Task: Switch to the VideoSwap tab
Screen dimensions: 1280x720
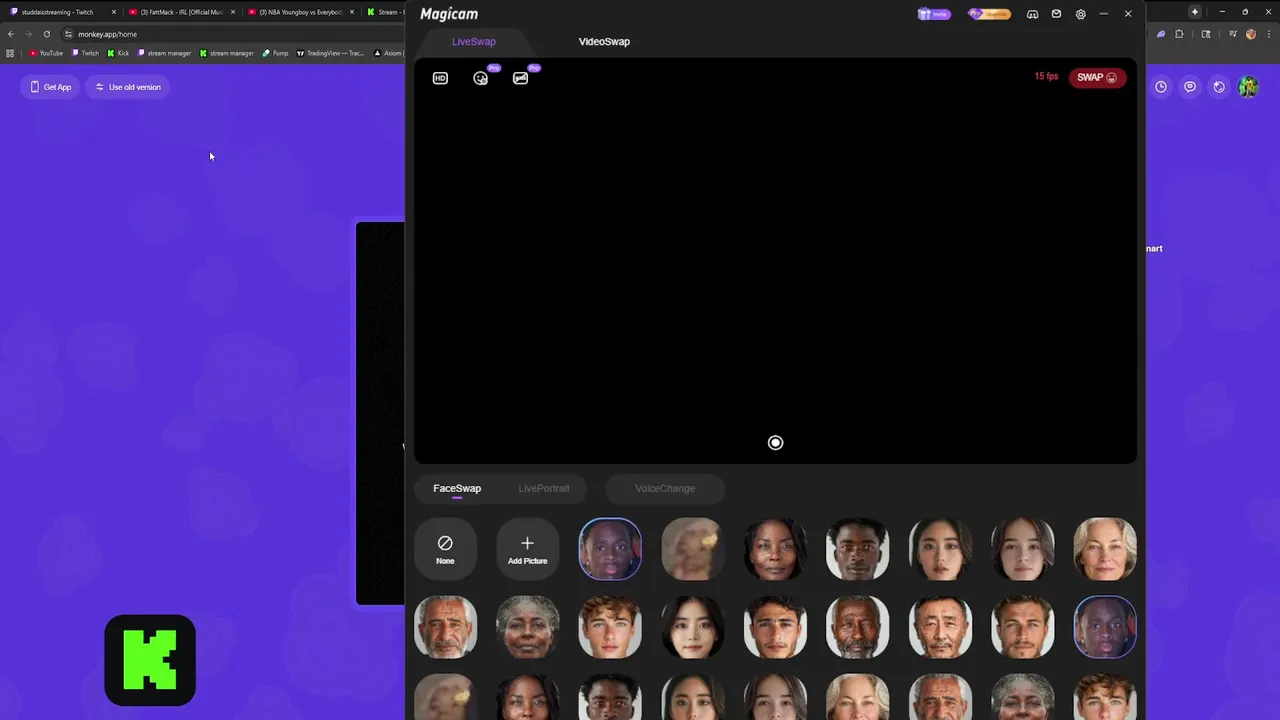Action: click(x=604, y=42)
